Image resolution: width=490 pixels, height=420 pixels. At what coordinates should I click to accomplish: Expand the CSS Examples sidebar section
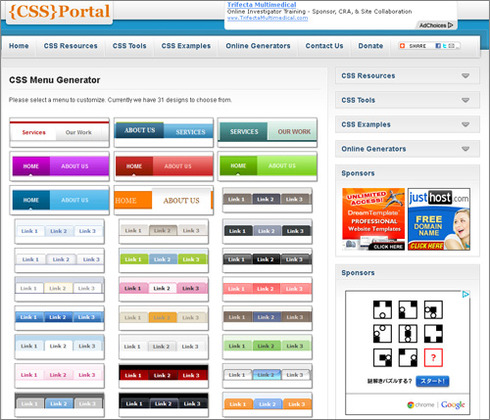(407, 124)
